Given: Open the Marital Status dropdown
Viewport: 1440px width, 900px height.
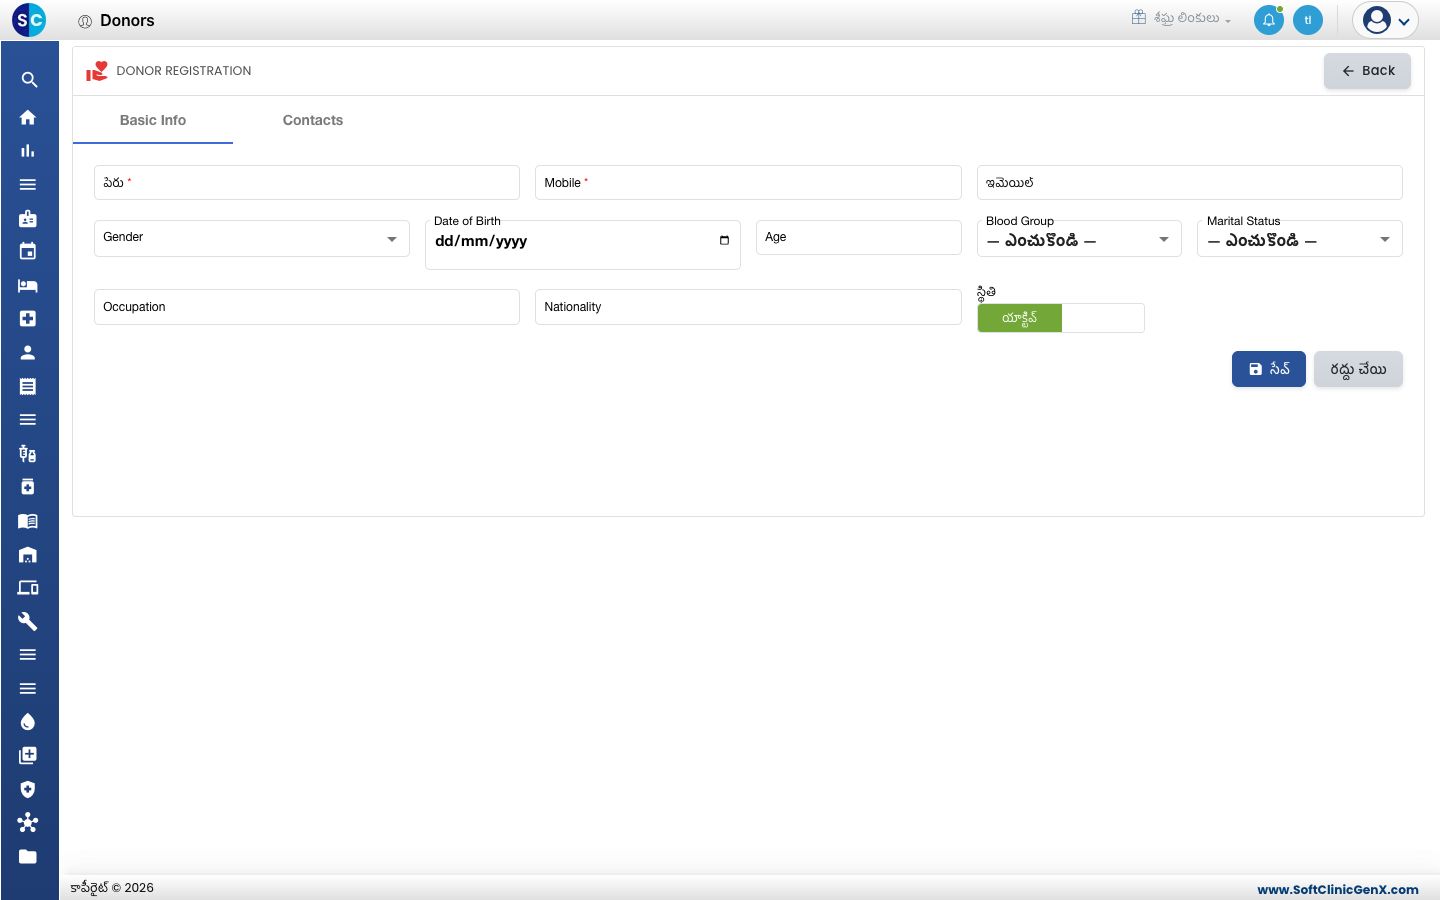Looking at the screenshot, I should coord(1300,239).
